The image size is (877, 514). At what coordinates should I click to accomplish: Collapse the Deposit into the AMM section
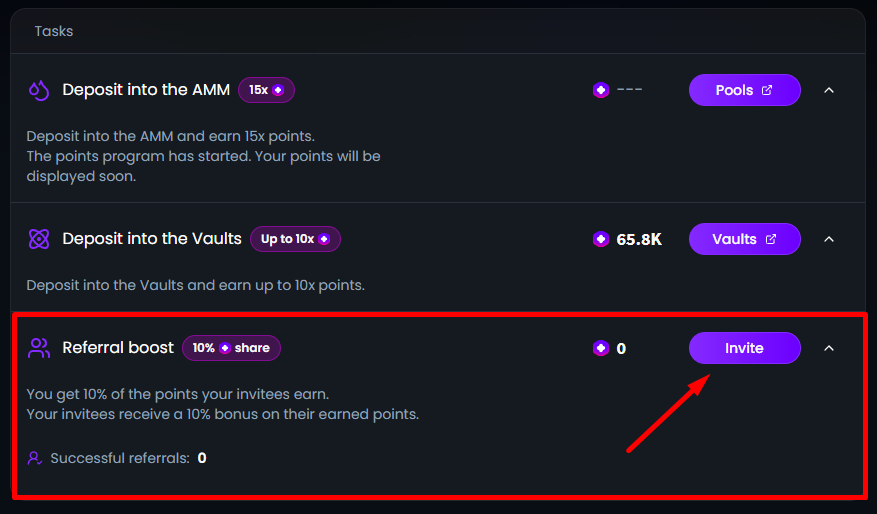click(x=828, y=90)
